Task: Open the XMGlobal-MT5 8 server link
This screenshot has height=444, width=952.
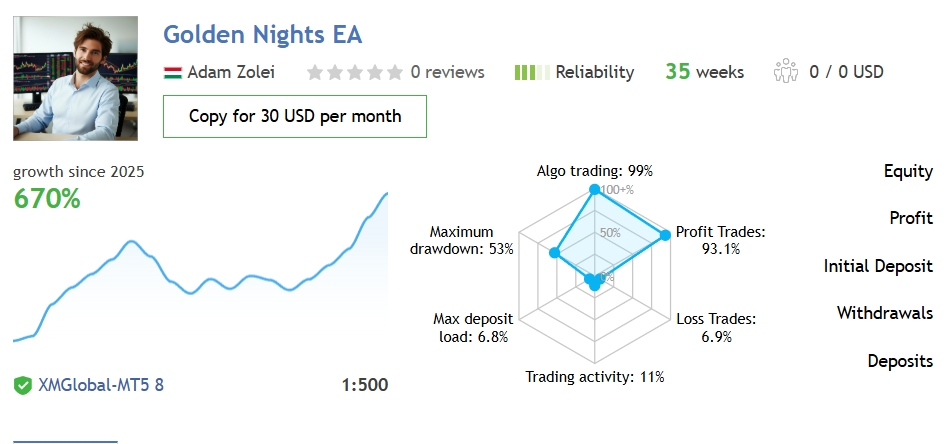Action: (100, 385)
